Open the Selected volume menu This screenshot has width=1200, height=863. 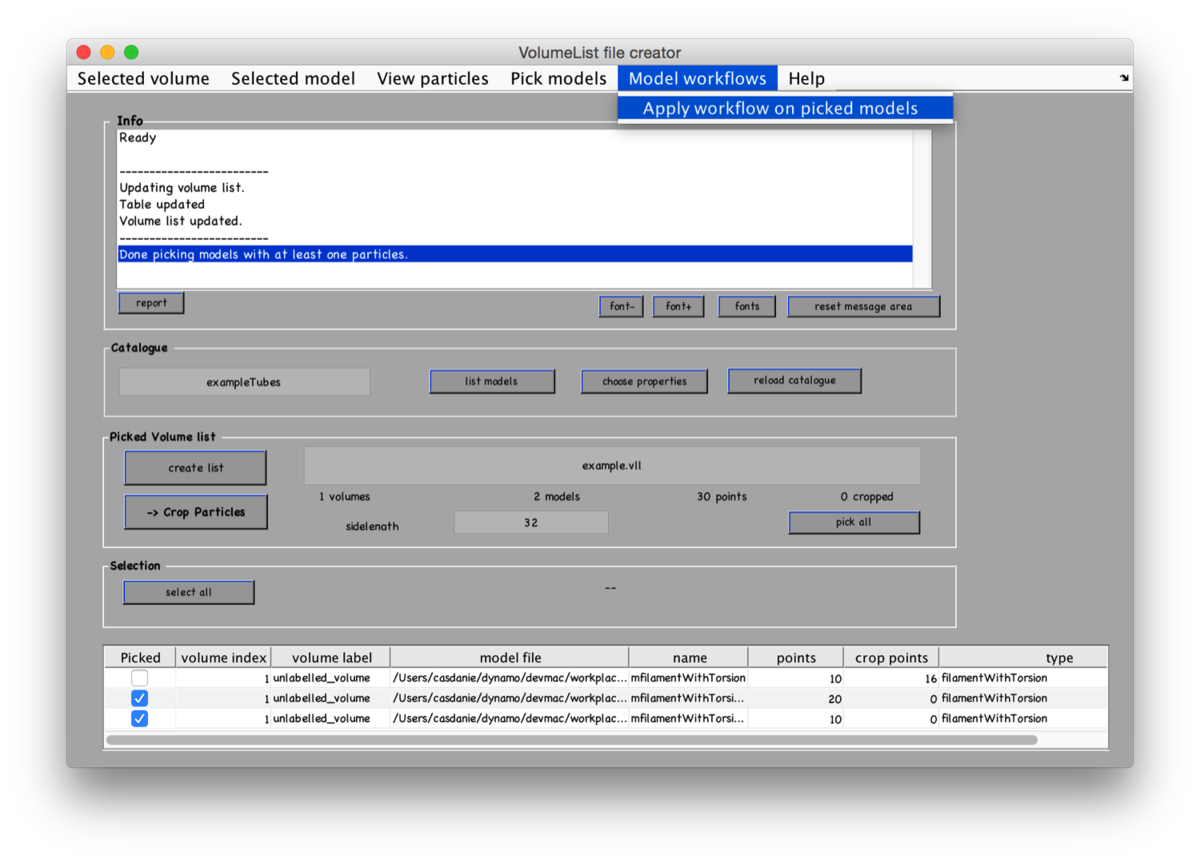(x=143, y=79)
